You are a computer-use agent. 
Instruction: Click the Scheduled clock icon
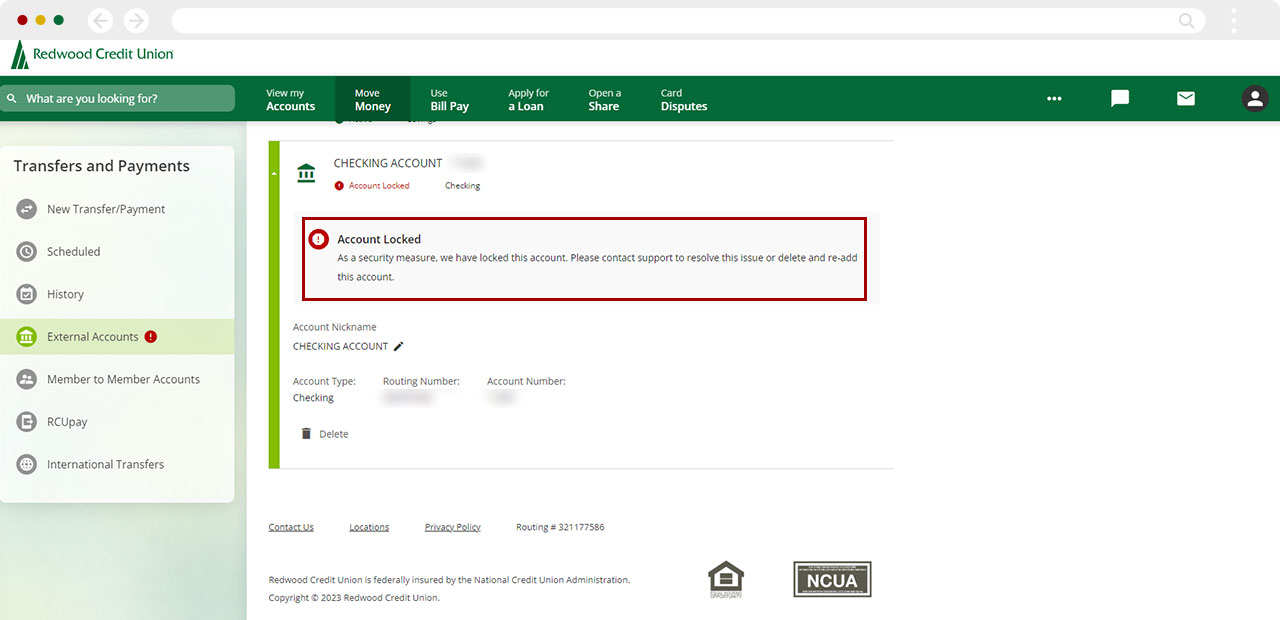(27, 252)
